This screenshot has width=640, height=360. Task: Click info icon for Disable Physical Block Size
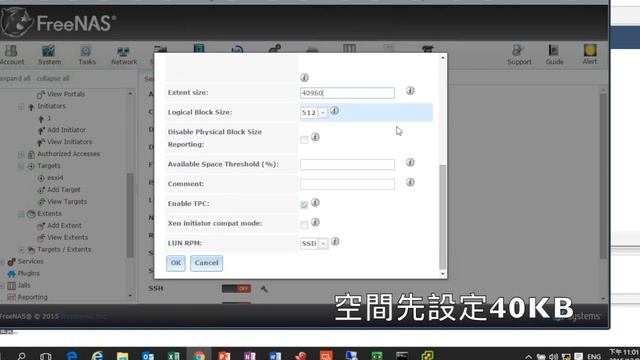pos(315,137)
